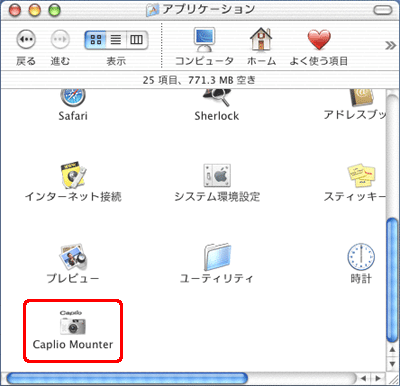Toggle toolbar with the title bar pill button

pyautogui.click(x=383, y=10)
